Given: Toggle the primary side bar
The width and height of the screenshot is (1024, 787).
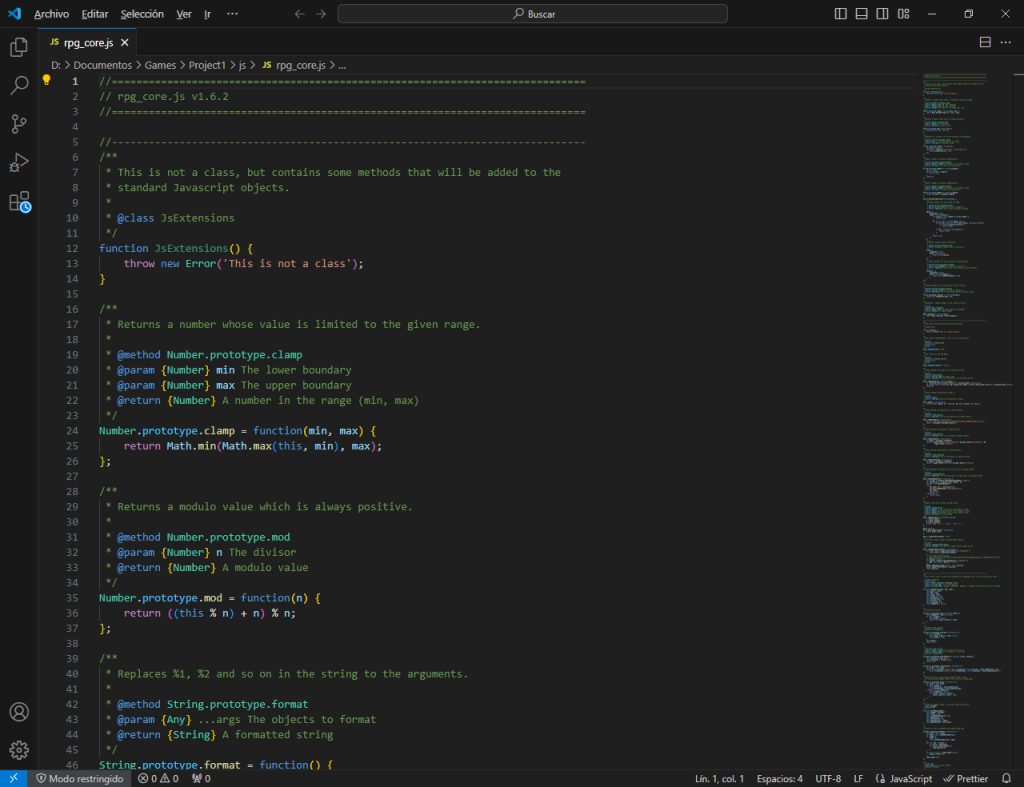Looking at the screenshot, I should (x=840, y=14).
